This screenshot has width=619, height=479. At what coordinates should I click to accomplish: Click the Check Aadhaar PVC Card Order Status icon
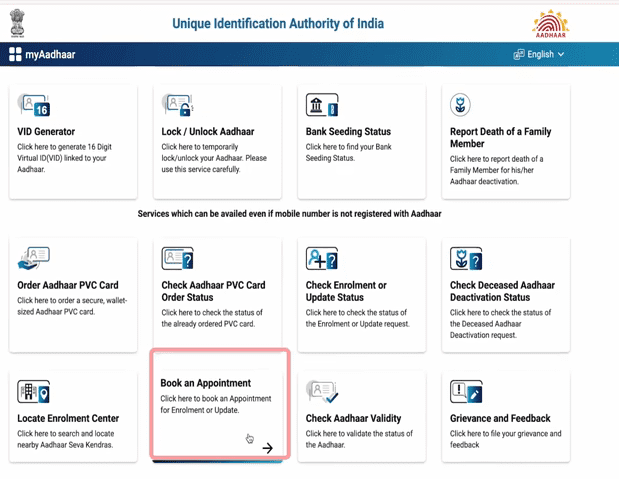click(178, 258)
